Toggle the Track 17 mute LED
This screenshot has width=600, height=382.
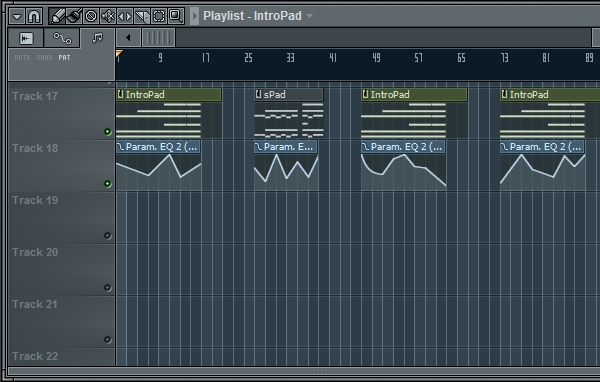(108, 132)
